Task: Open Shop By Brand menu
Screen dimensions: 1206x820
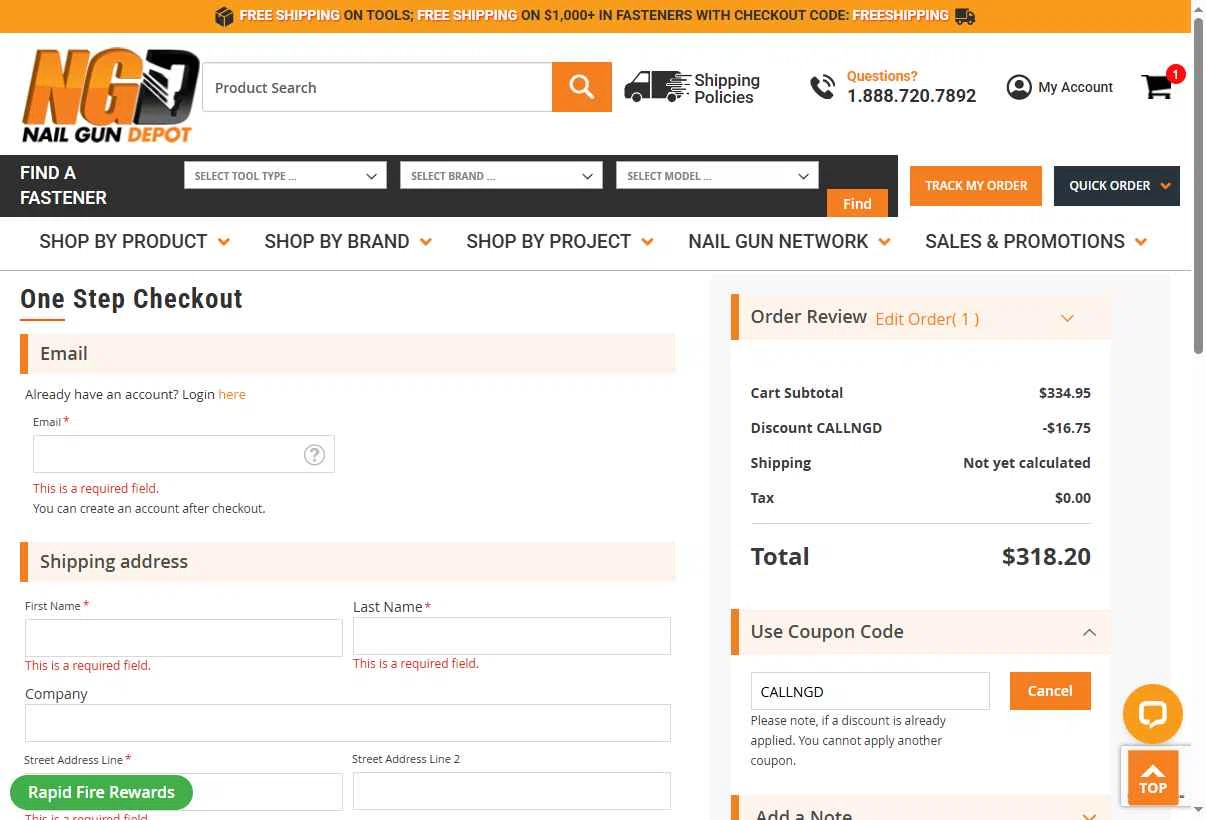Action: click(x=348, y=242)
